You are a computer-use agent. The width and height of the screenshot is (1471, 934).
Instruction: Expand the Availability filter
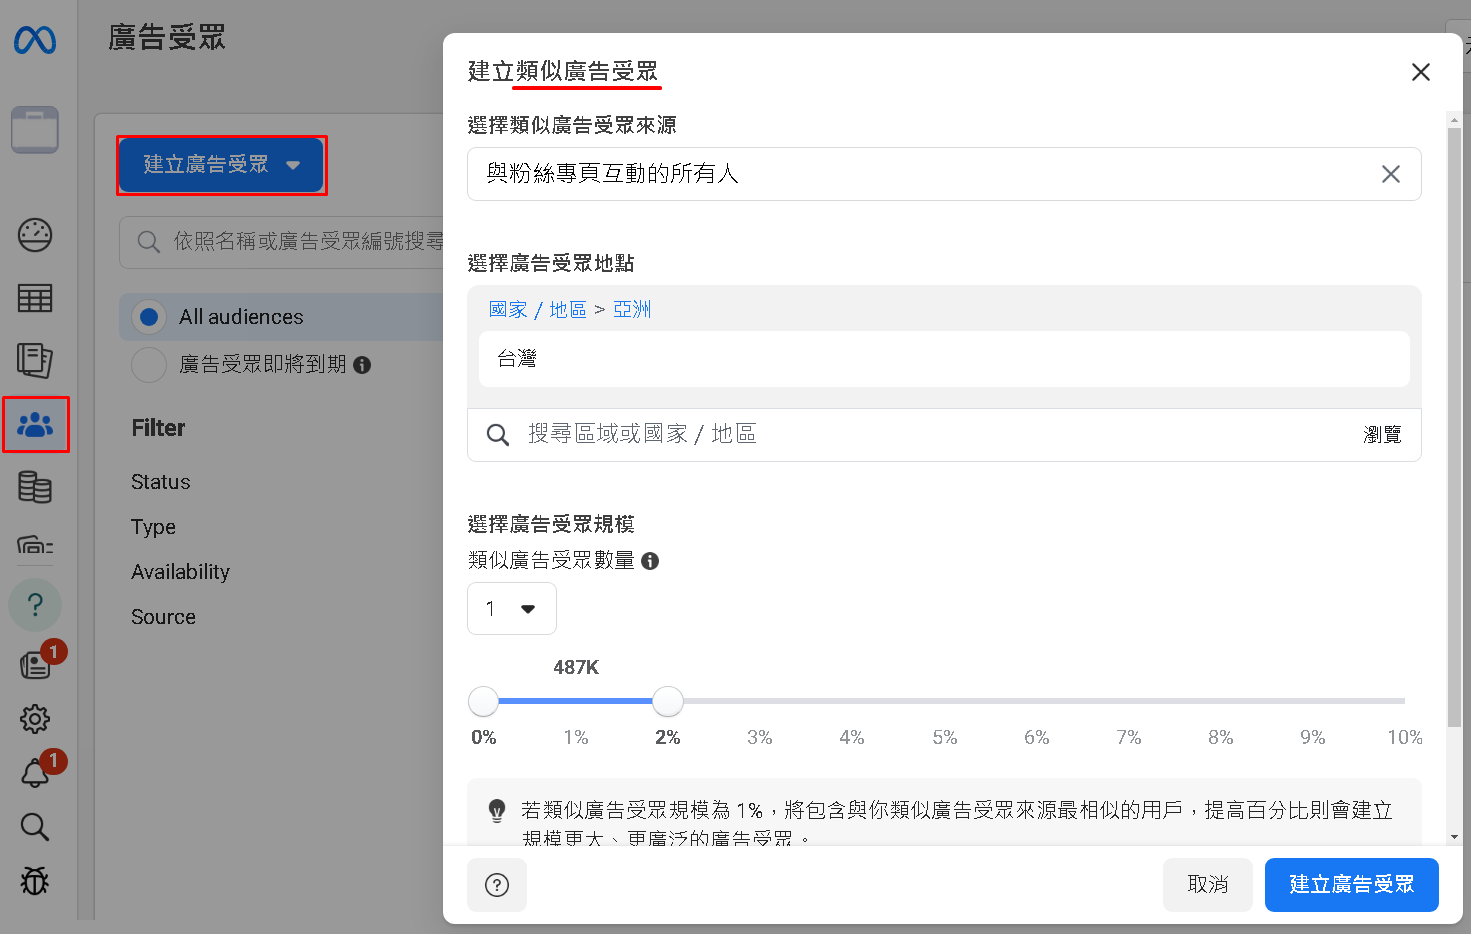[180, 572]
